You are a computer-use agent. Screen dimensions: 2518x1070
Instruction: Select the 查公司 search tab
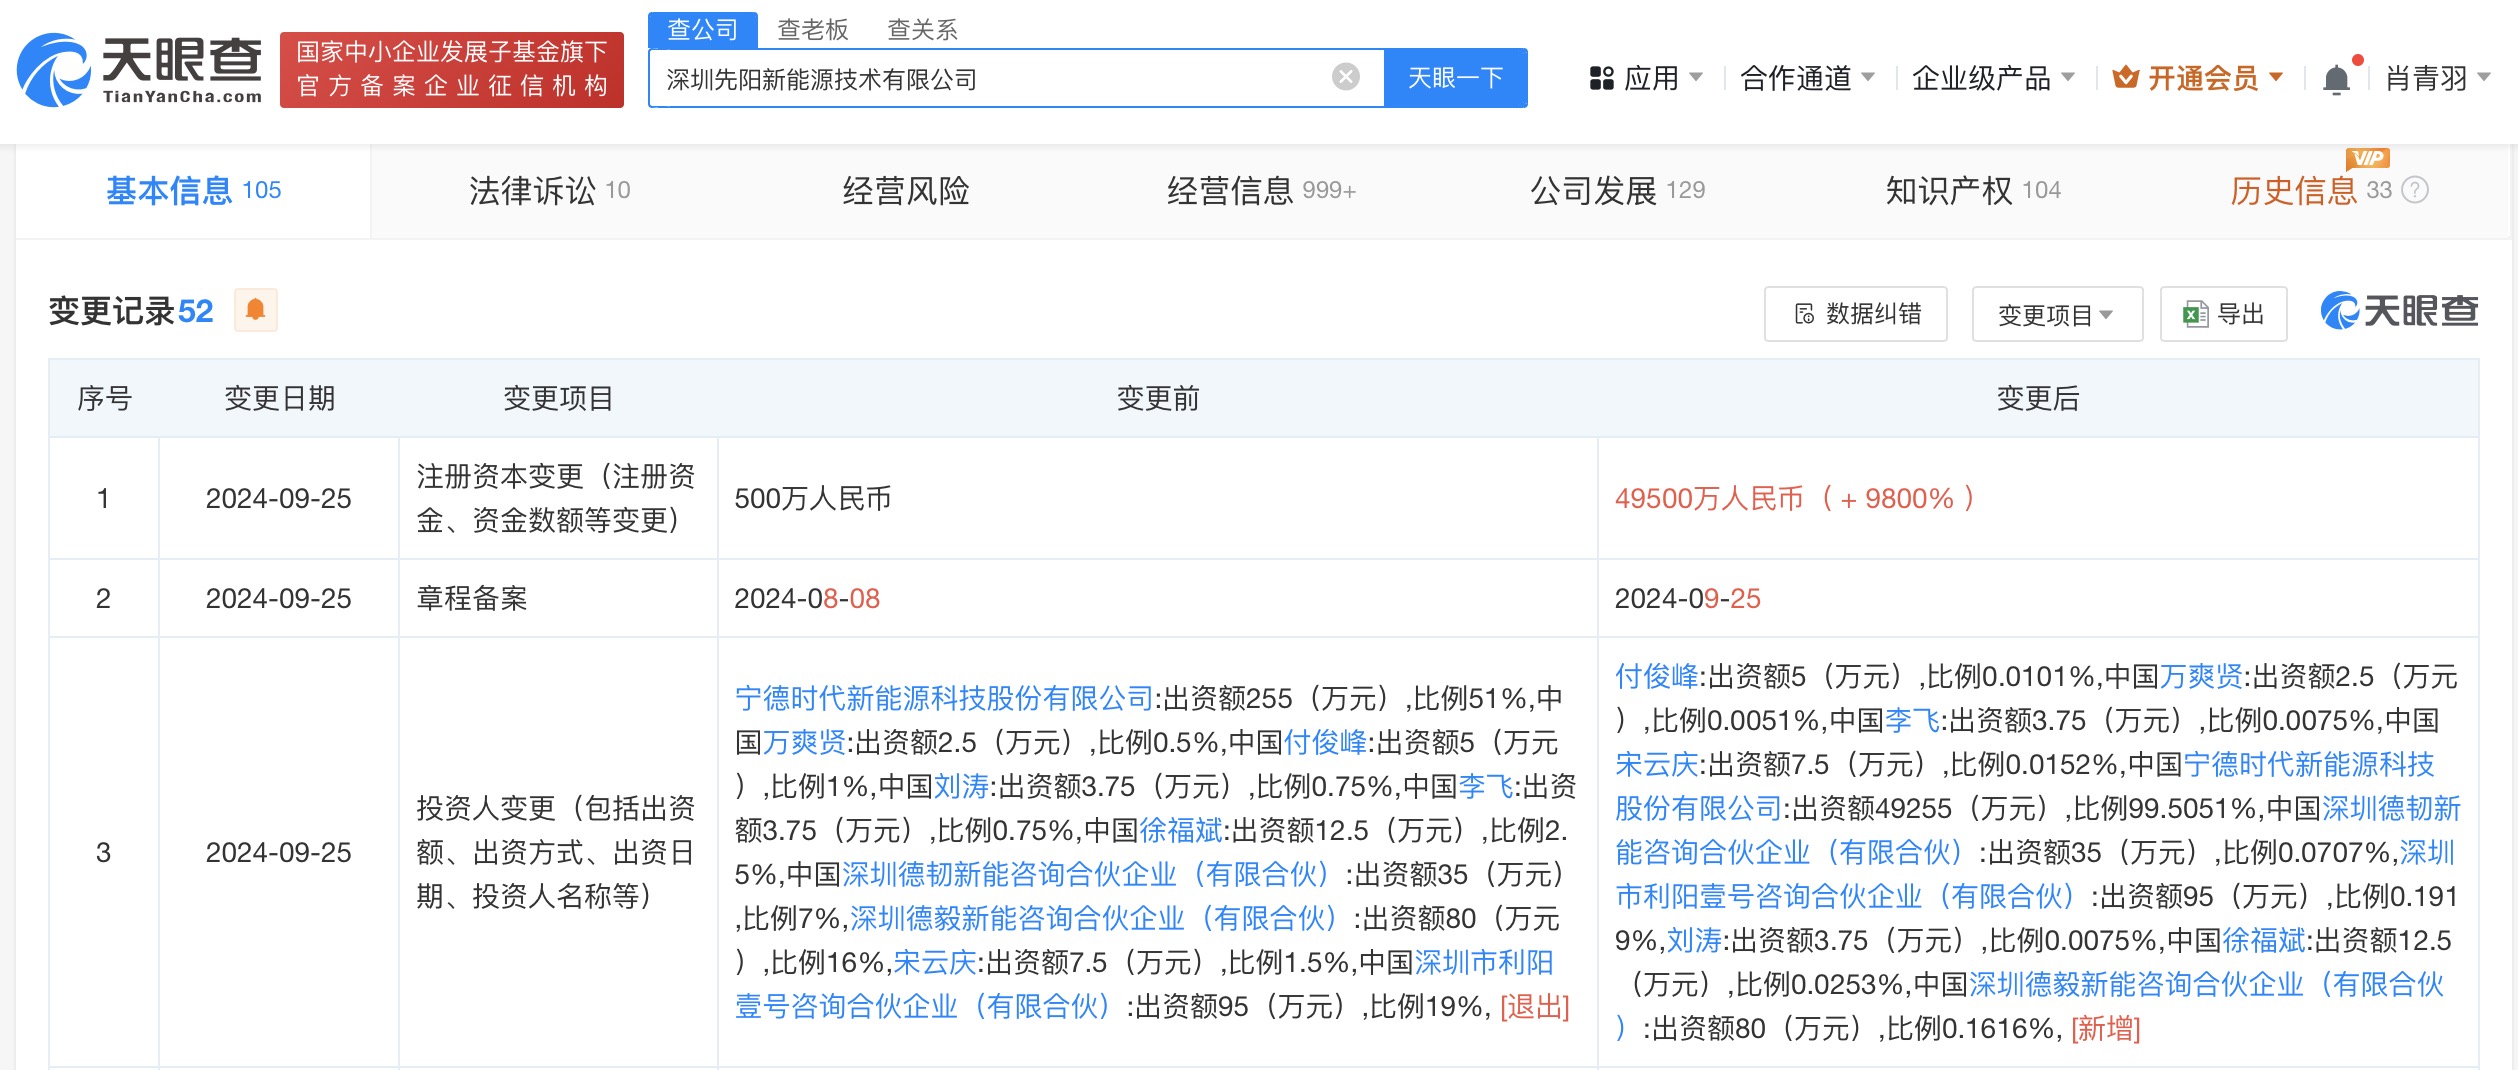(x=703, y=30)
